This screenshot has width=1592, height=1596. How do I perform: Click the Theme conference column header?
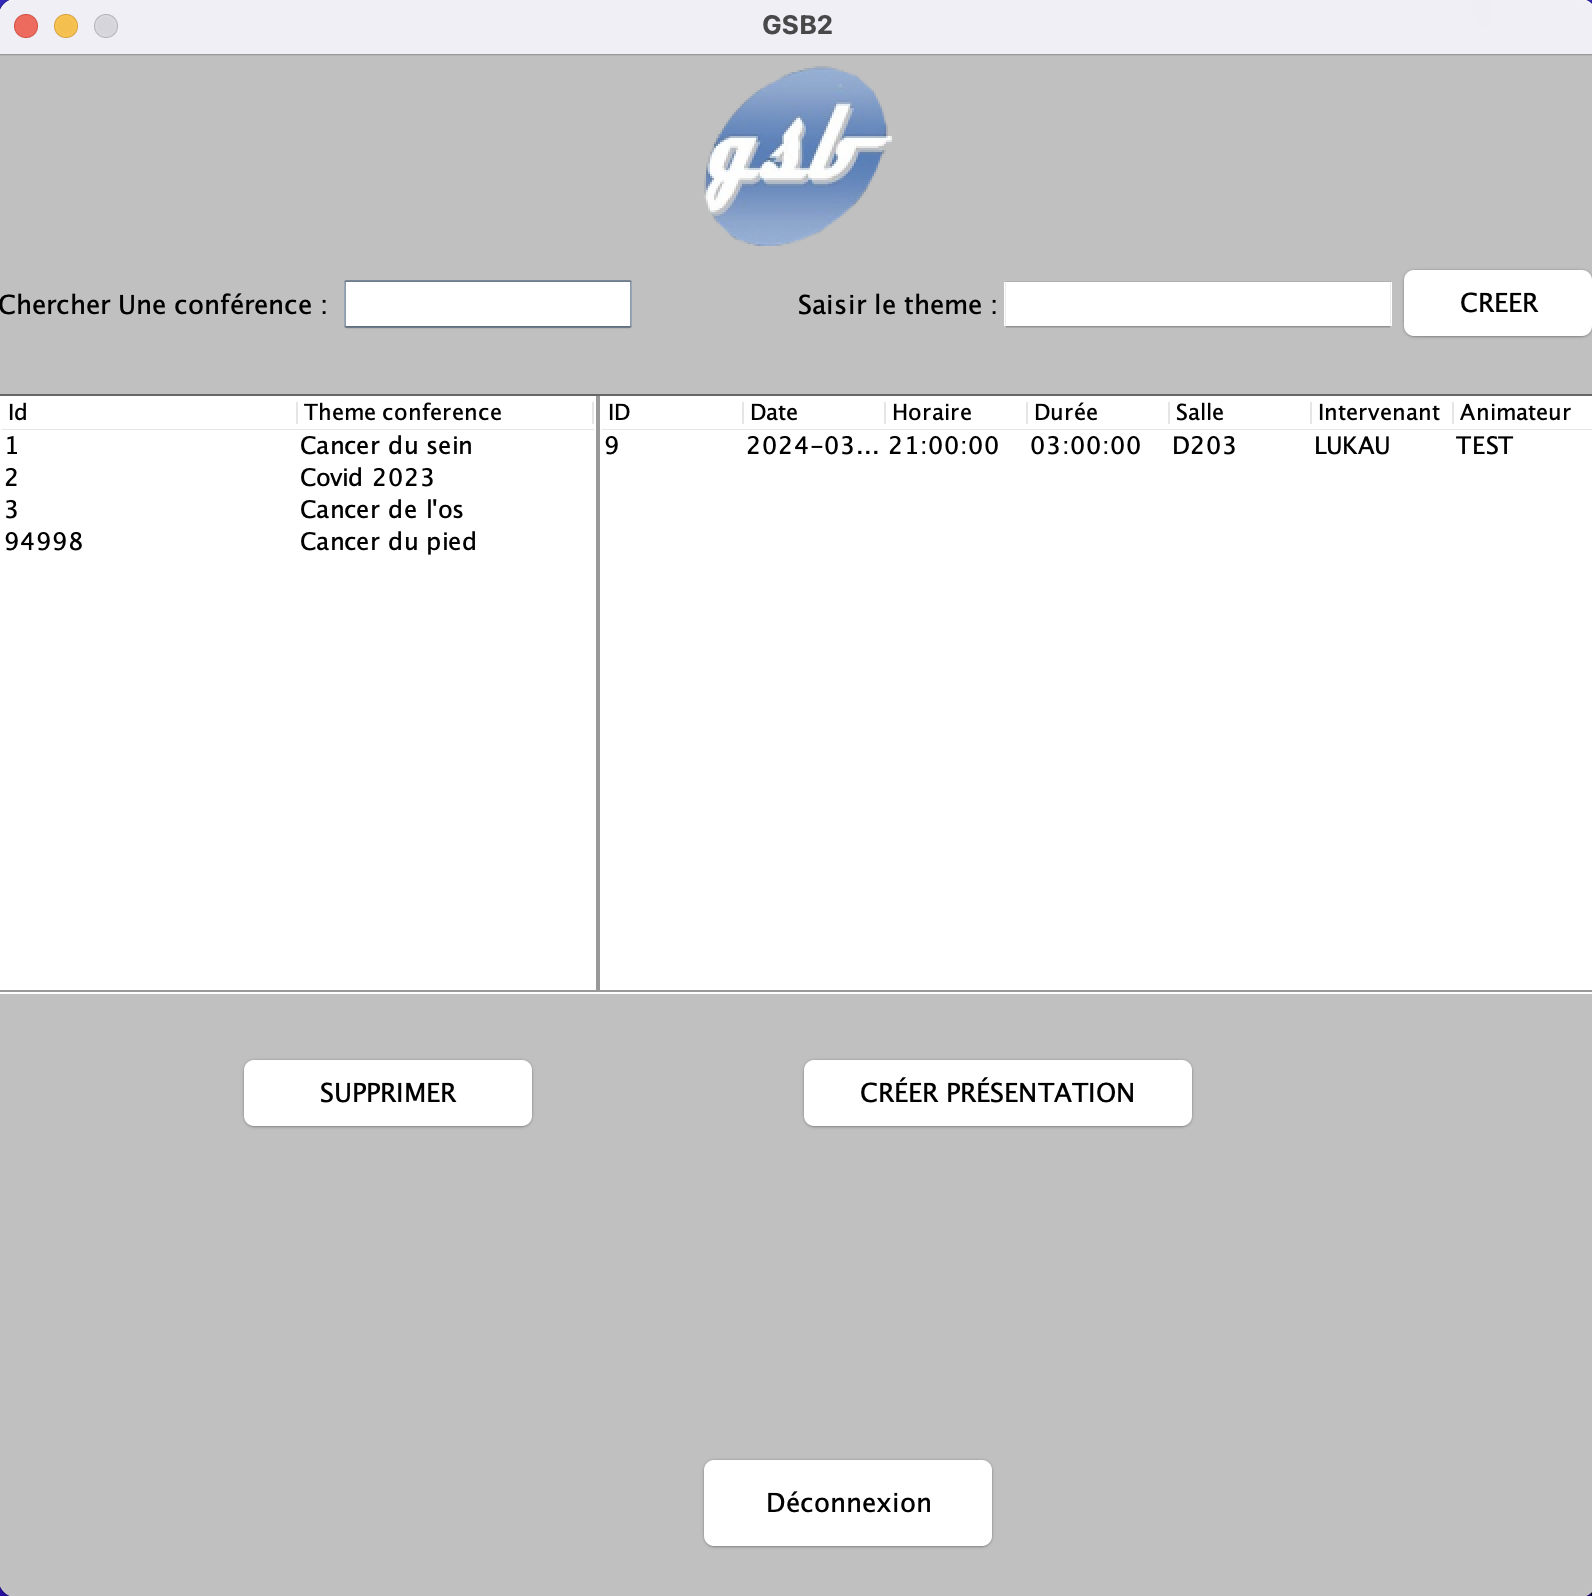tap(444, 413)
